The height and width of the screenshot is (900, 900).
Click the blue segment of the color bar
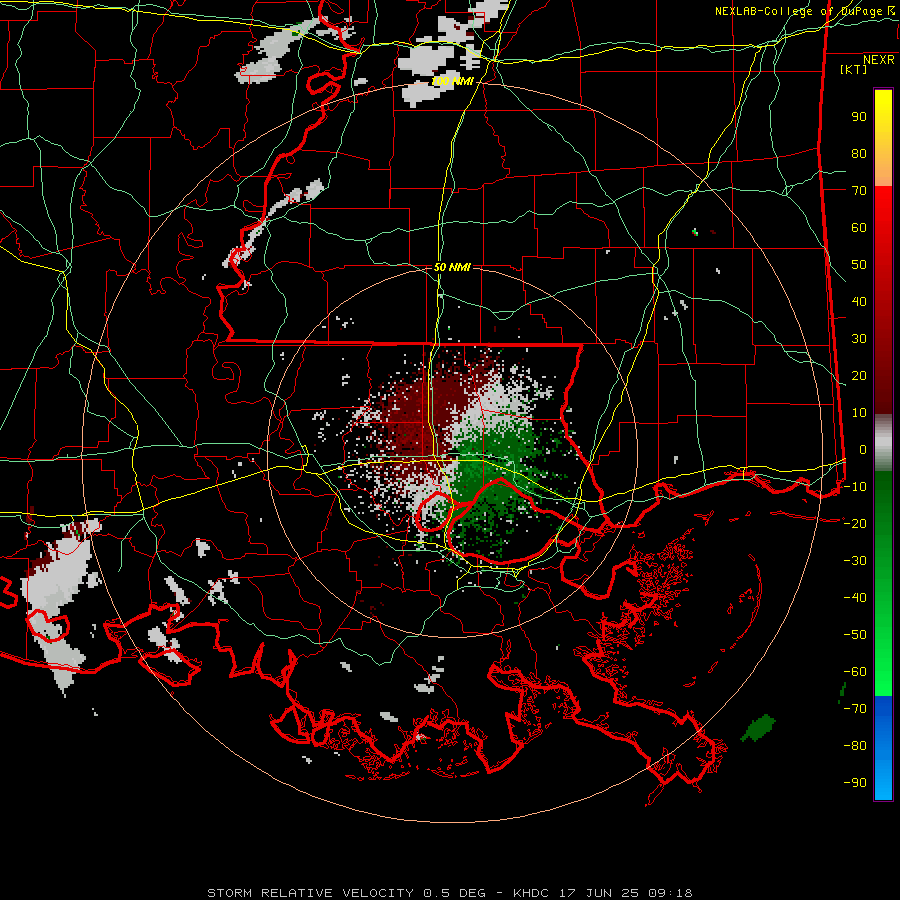pos(883,747)
